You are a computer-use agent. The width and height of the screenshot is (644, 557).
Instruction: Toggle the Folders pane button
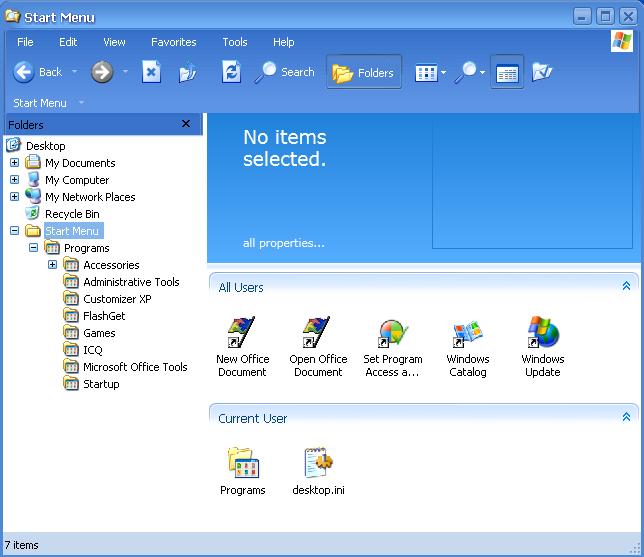click(x=364, y=72)
